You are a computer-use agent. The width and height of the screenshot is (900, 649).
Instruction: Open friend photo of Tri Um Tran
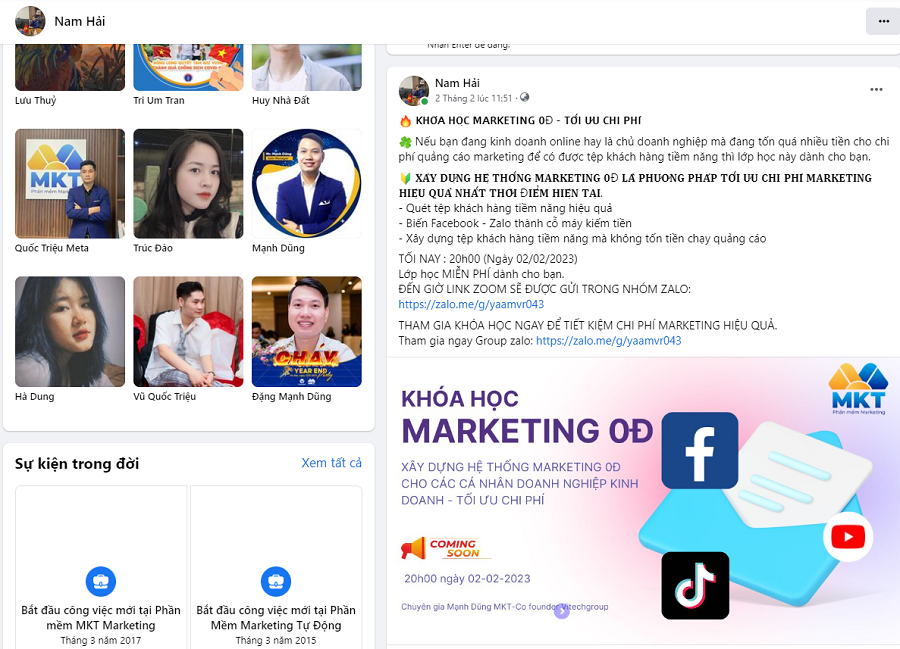click(188, 67)
